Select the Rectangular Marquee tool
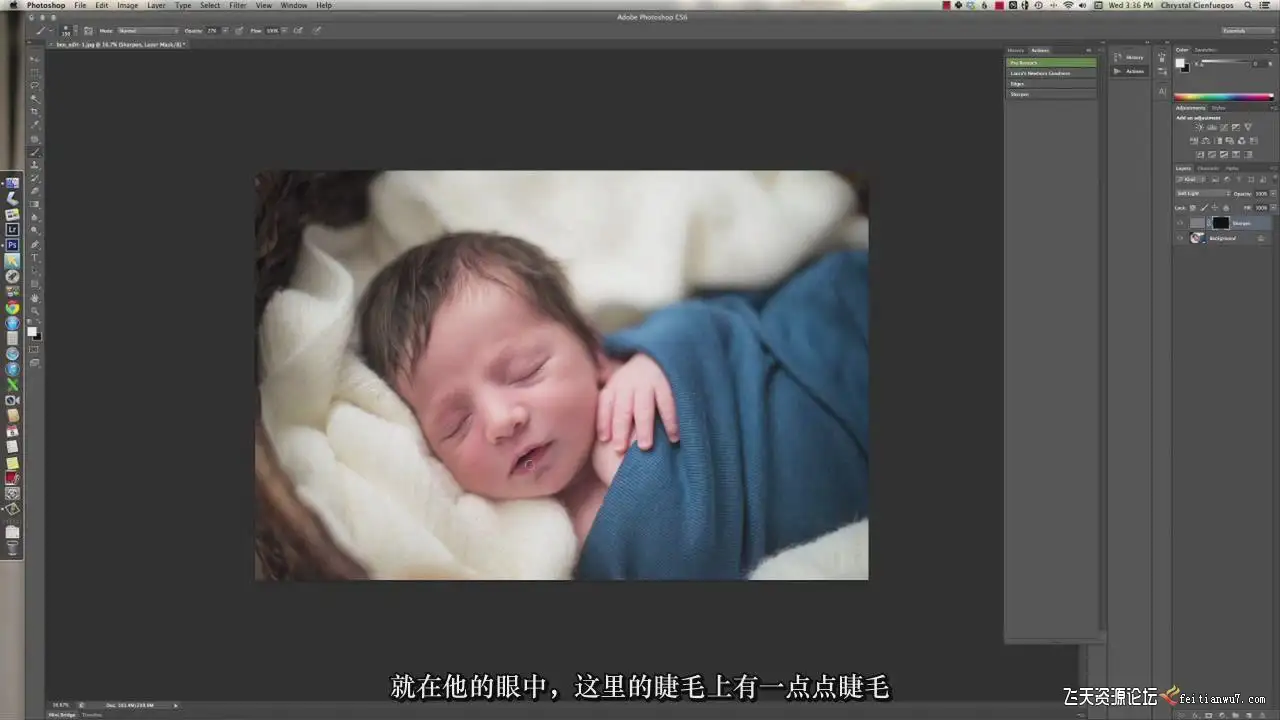Image resolution: width=1280 pixels, height=720 pixels. (x=35, y=71)
